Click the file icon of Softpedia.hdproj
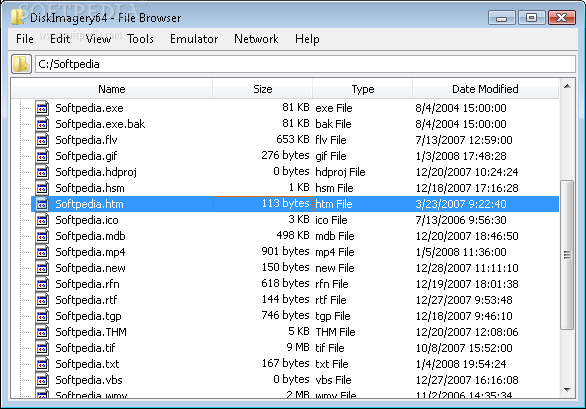 (42, 172)
